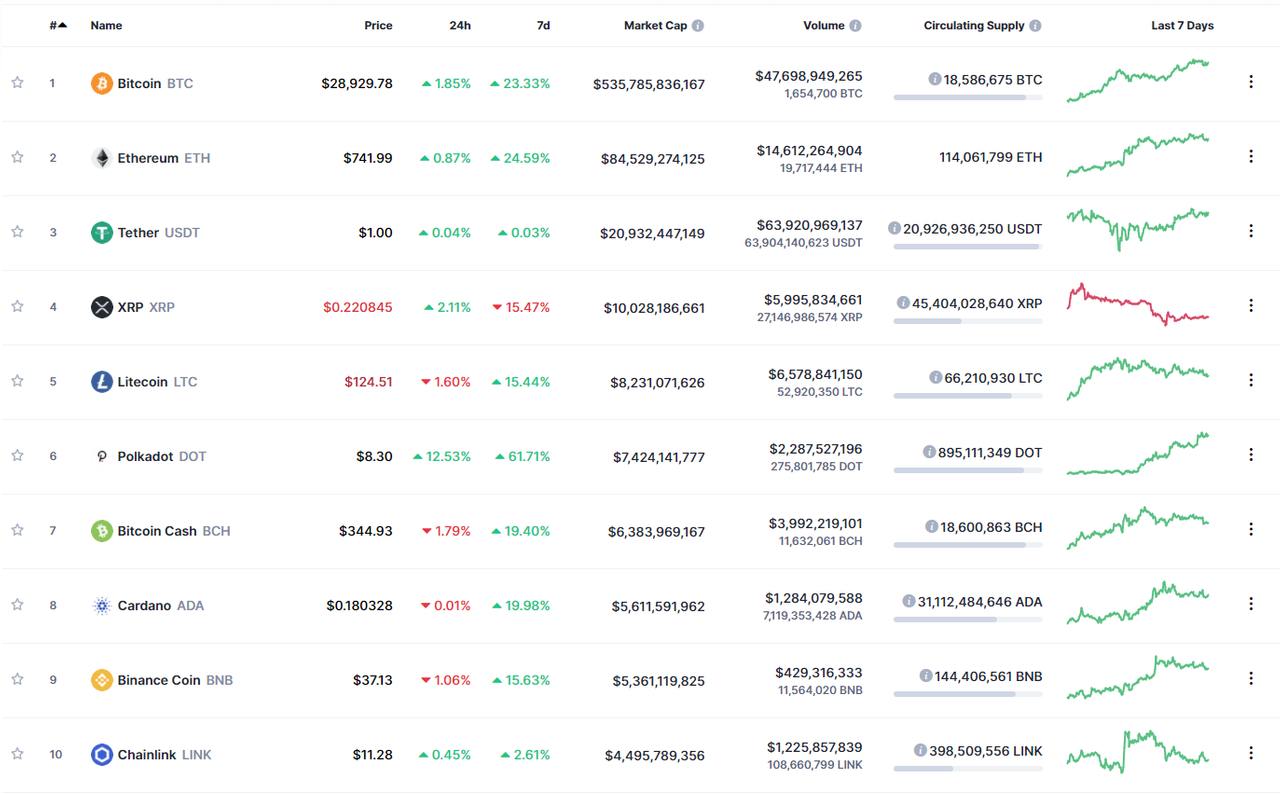Click the yellow Binance Coin logo
This screenshot has width=1280, height=795.
coord(102,680)
